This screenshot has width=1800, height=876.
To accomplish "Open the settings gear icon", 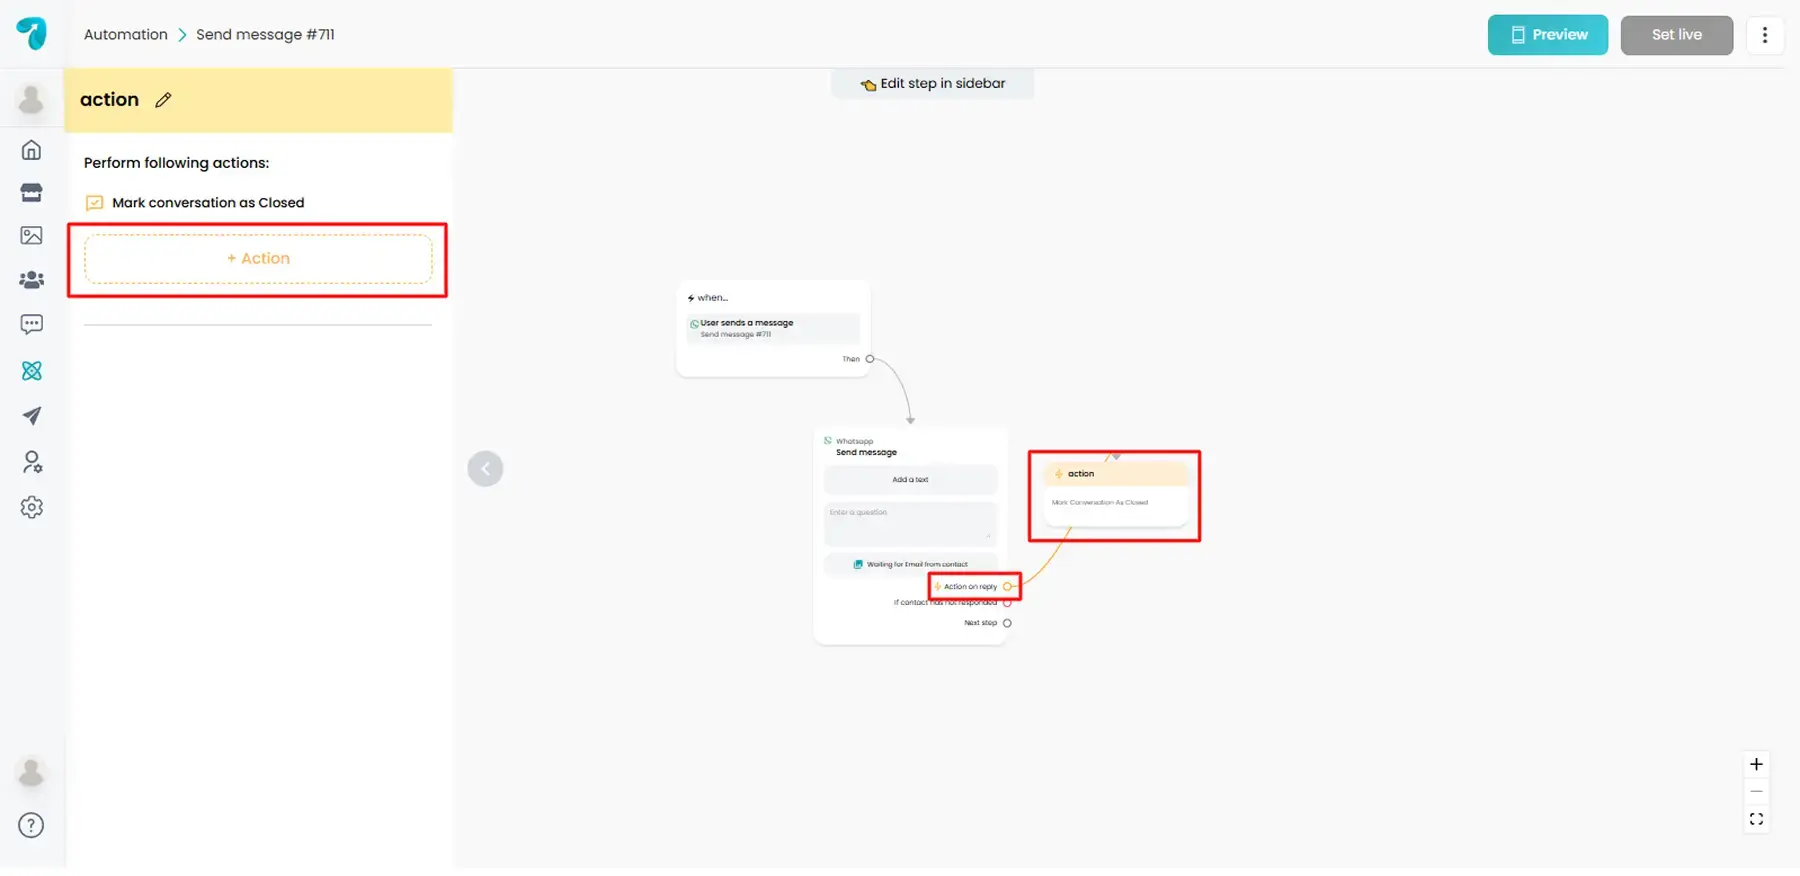I will tap(32, 507).
